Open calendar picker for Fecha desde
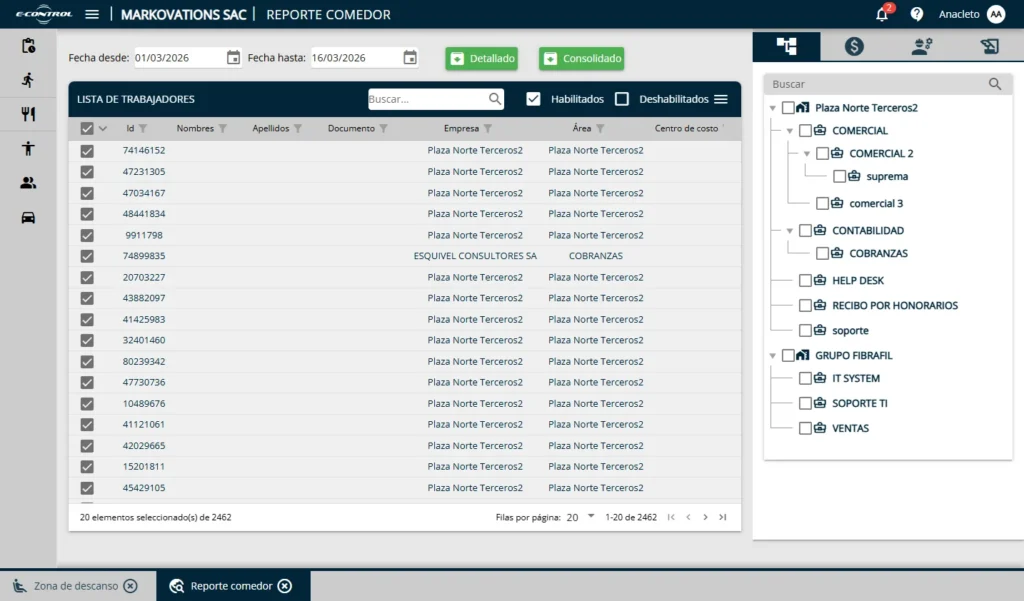The image size is (1024, 601). [233, 58]
